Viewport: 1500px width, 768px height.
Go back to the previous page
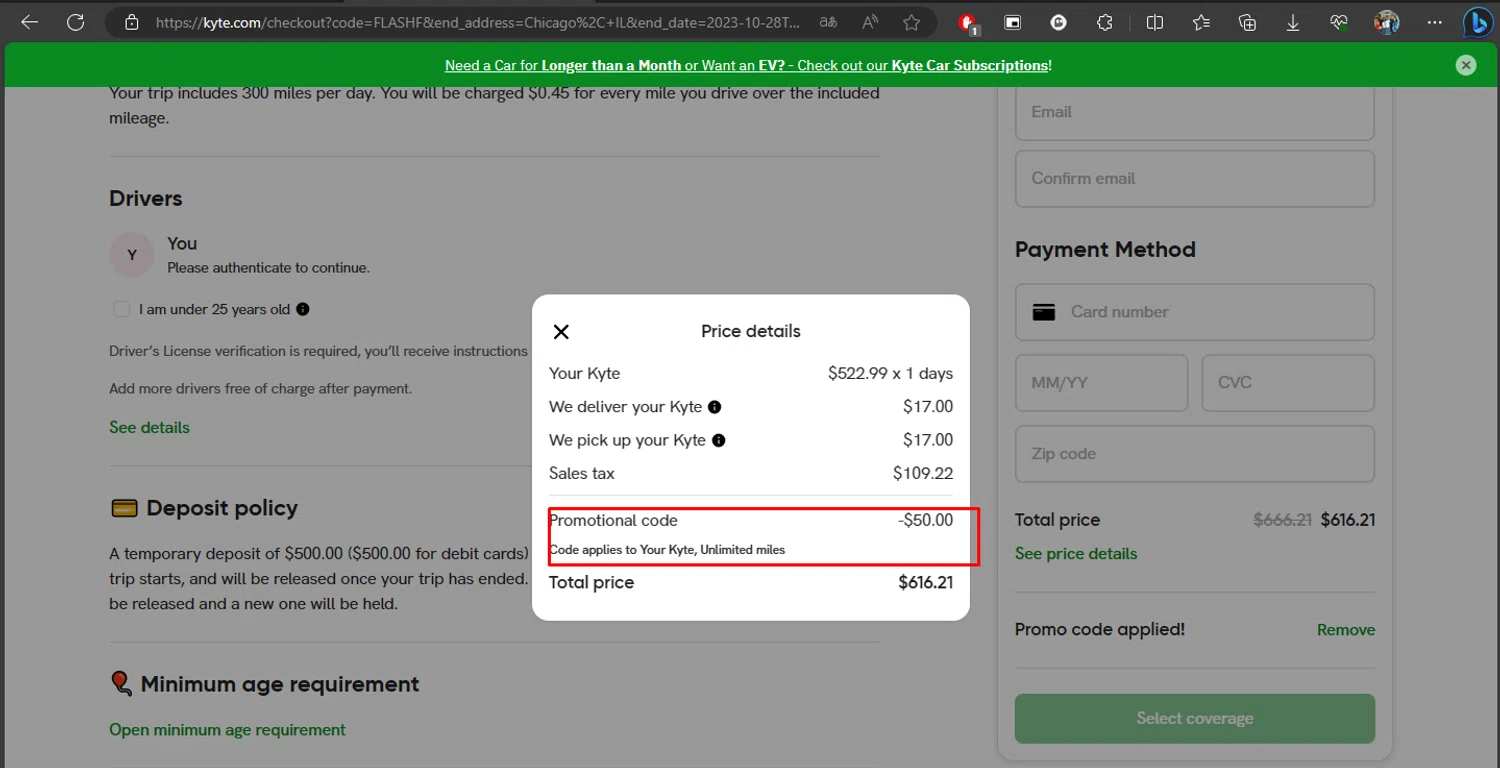coord(29,22)
